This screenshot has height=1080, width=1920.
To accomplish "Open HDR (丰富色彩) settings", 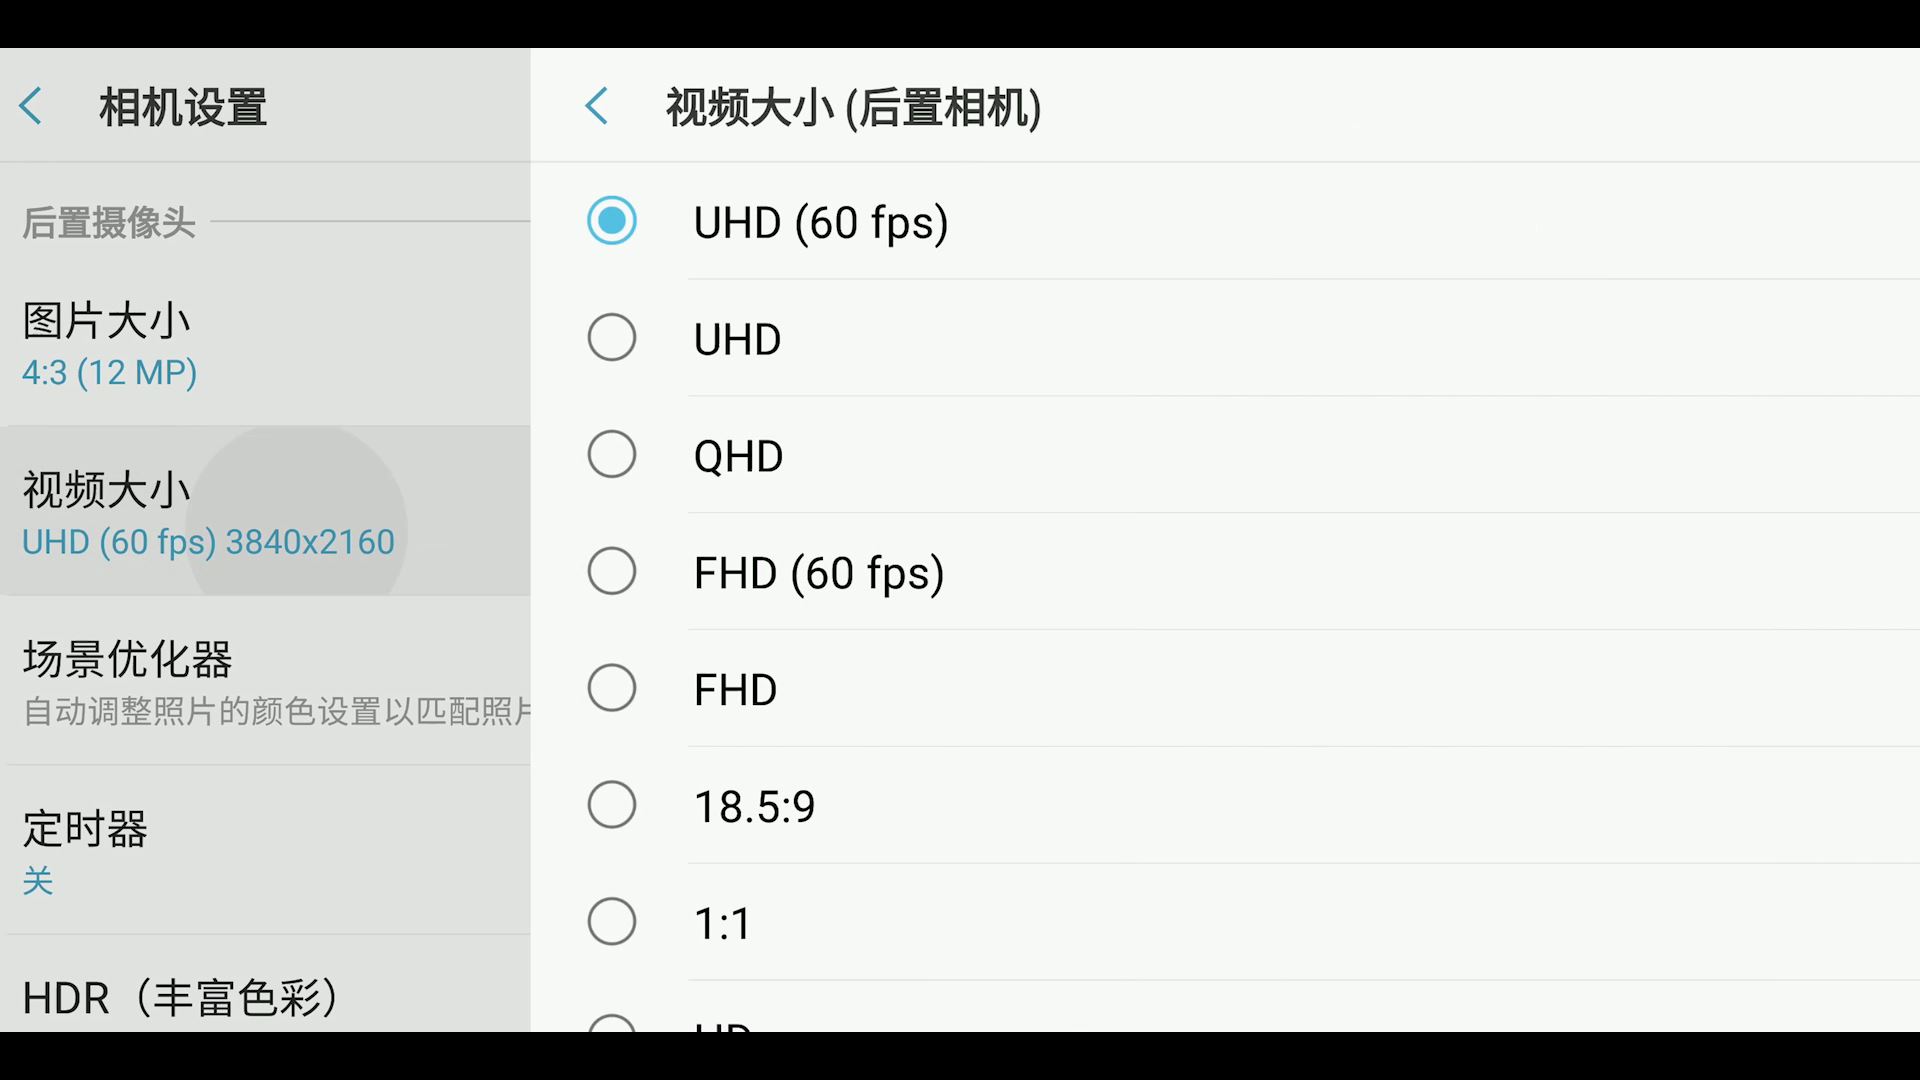I will click(x=180, y=997).
